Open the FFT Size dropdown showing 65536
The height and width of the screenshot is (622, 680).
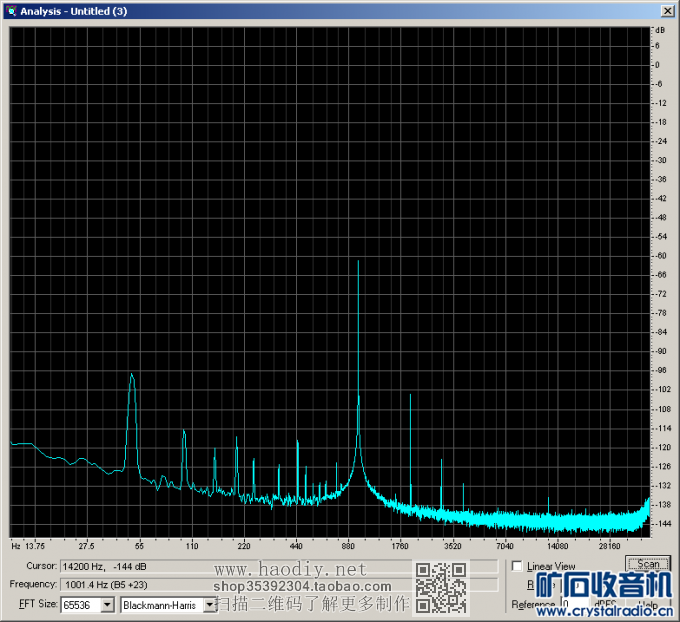pyautogui.click(x=107, y=605)
